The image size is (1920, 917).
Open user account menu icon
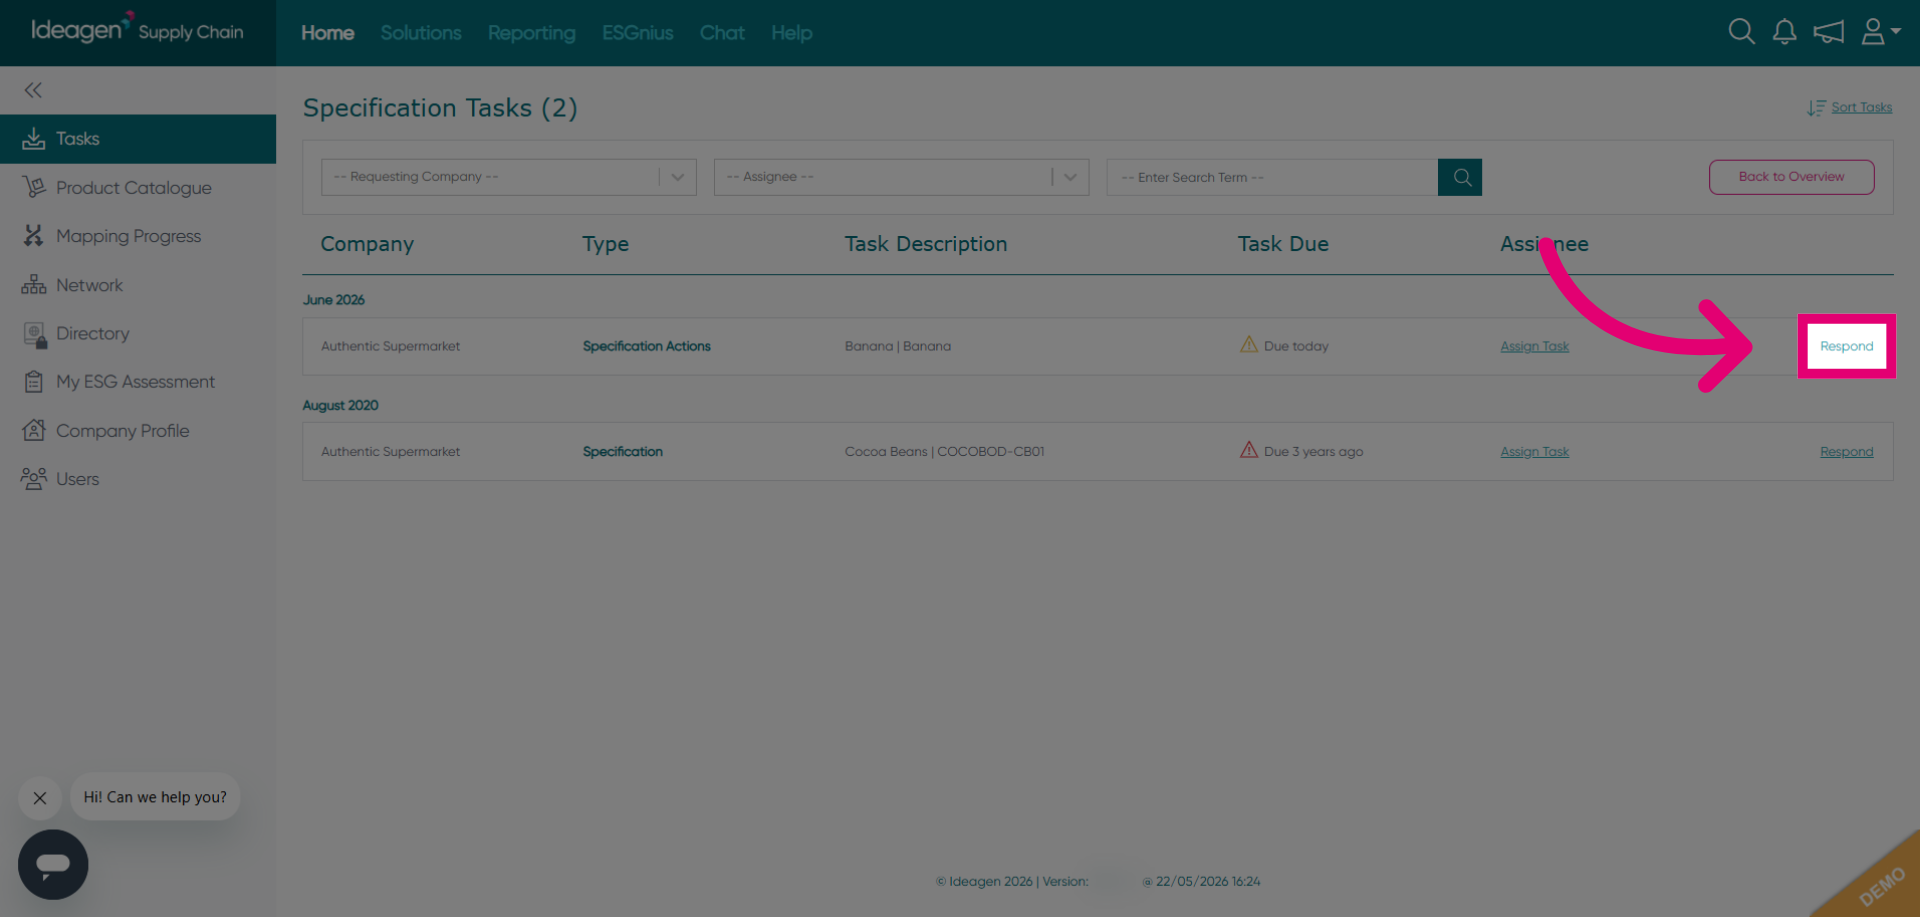click(1880, 32)
